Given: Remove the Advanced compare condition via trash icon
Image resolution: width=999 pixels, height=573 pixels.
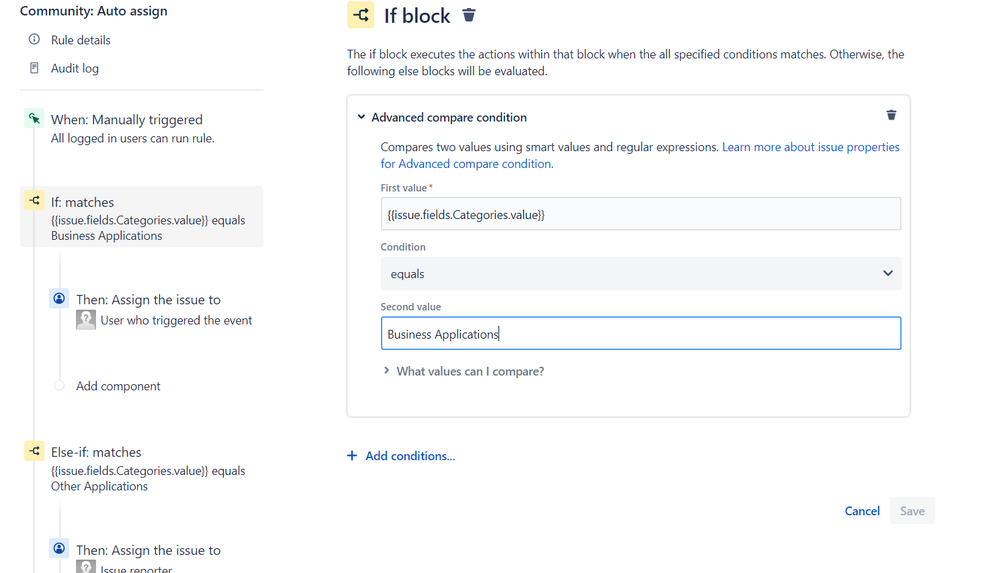Looking at the screenshot, I should 891,116.
